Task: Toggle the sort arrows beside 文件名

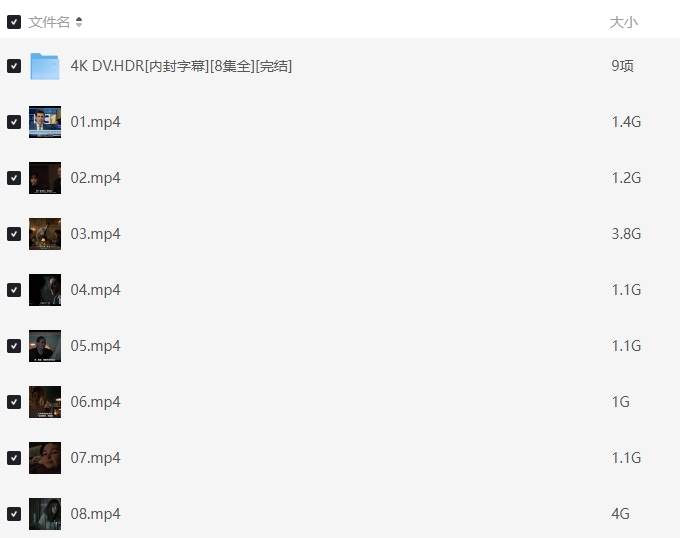Action: [79, 22]
